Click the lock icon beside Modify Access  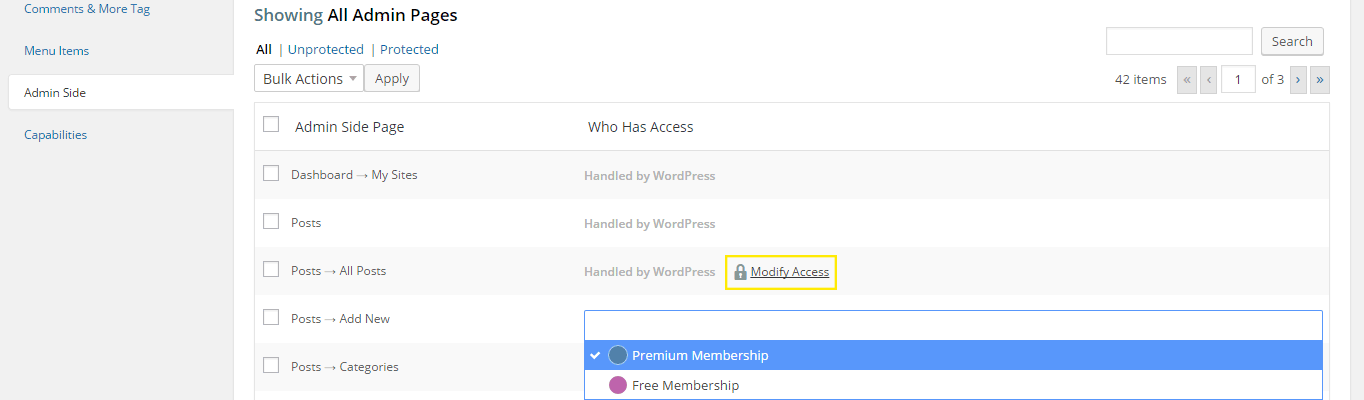coord(740,272)
